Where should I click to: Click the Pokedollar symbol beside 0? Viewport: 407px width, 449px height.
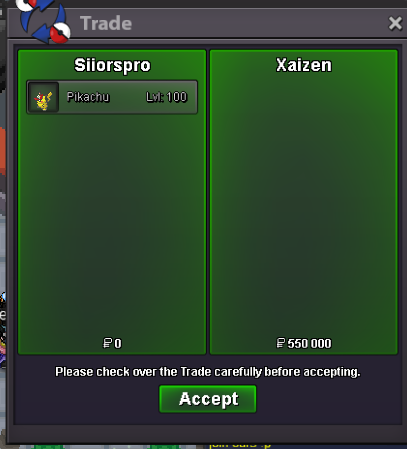(x=107, y=343)
